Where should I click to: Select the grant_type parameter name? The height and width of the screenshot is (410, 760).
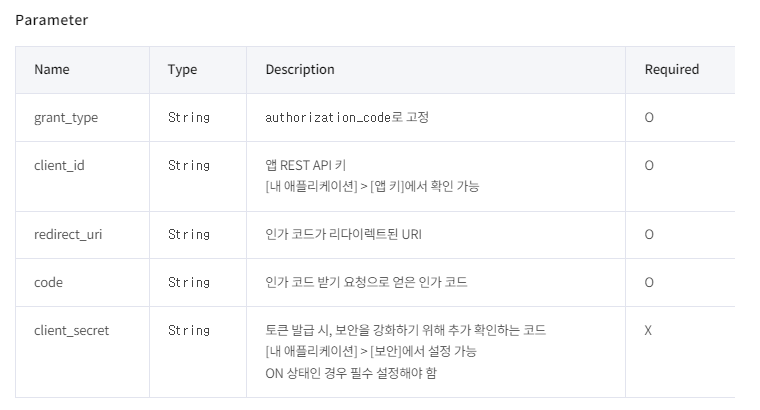point(66,118)
